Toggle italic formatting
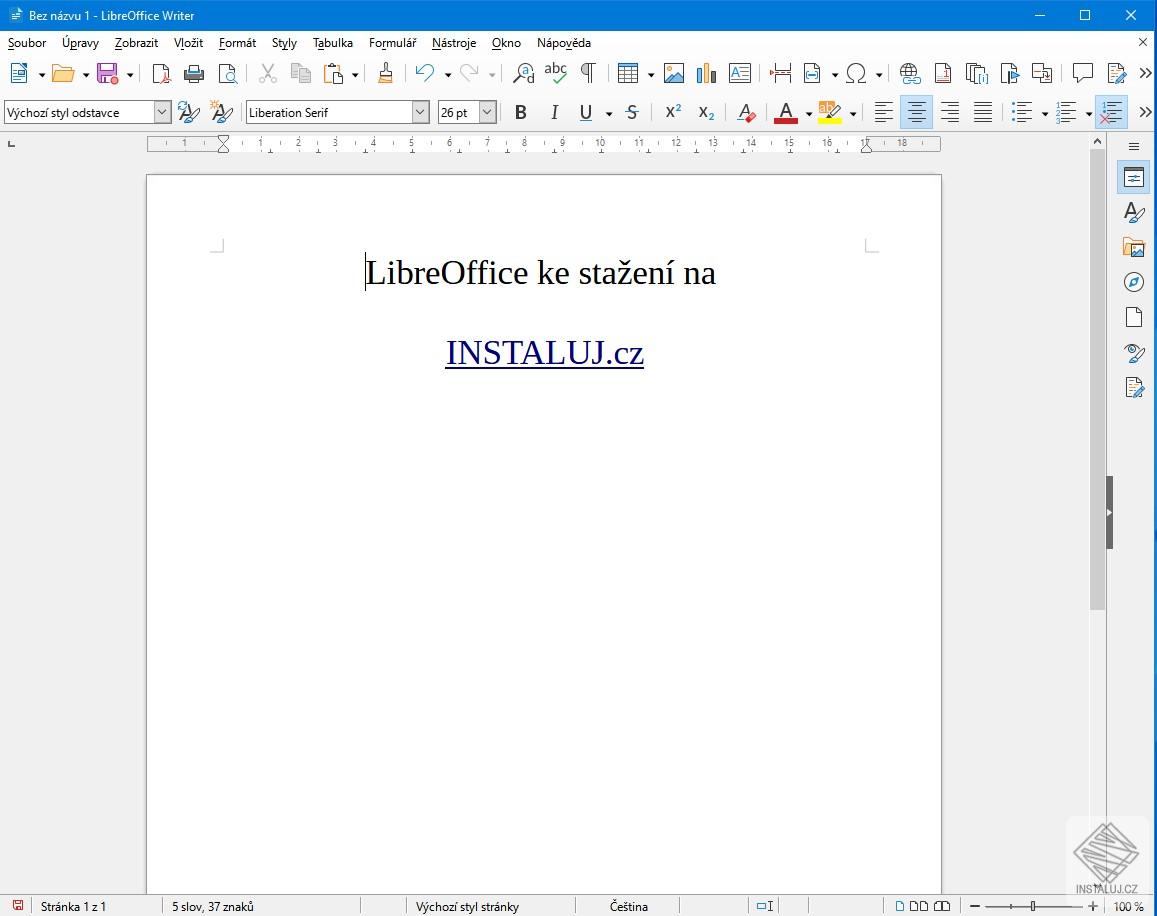Image resolution: width=1157 pixels, height=916 pixels. point(553,112)
